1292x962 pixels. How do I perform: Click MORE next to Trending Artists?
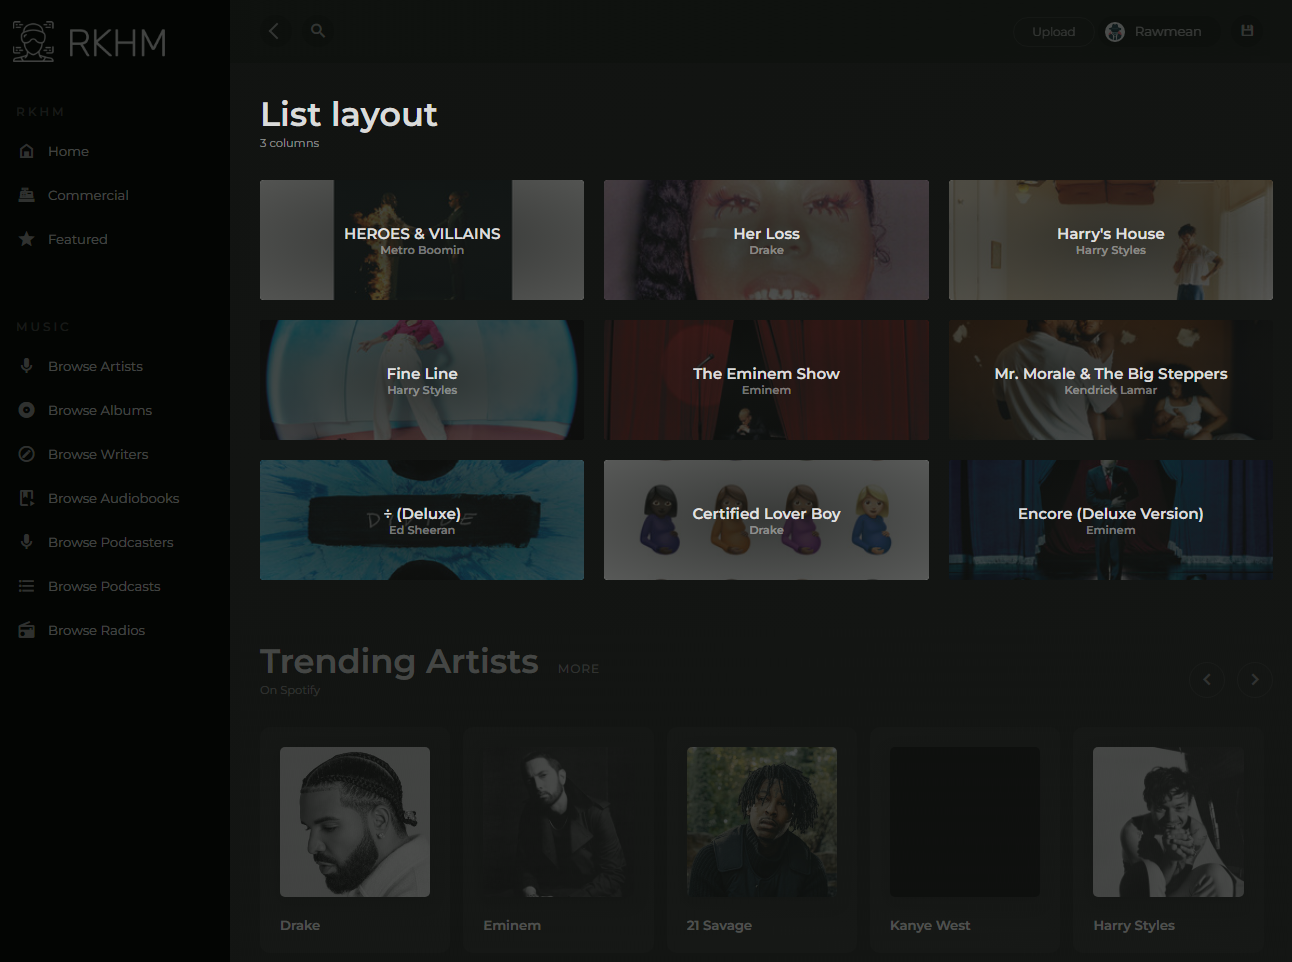(x=578, y=669)
